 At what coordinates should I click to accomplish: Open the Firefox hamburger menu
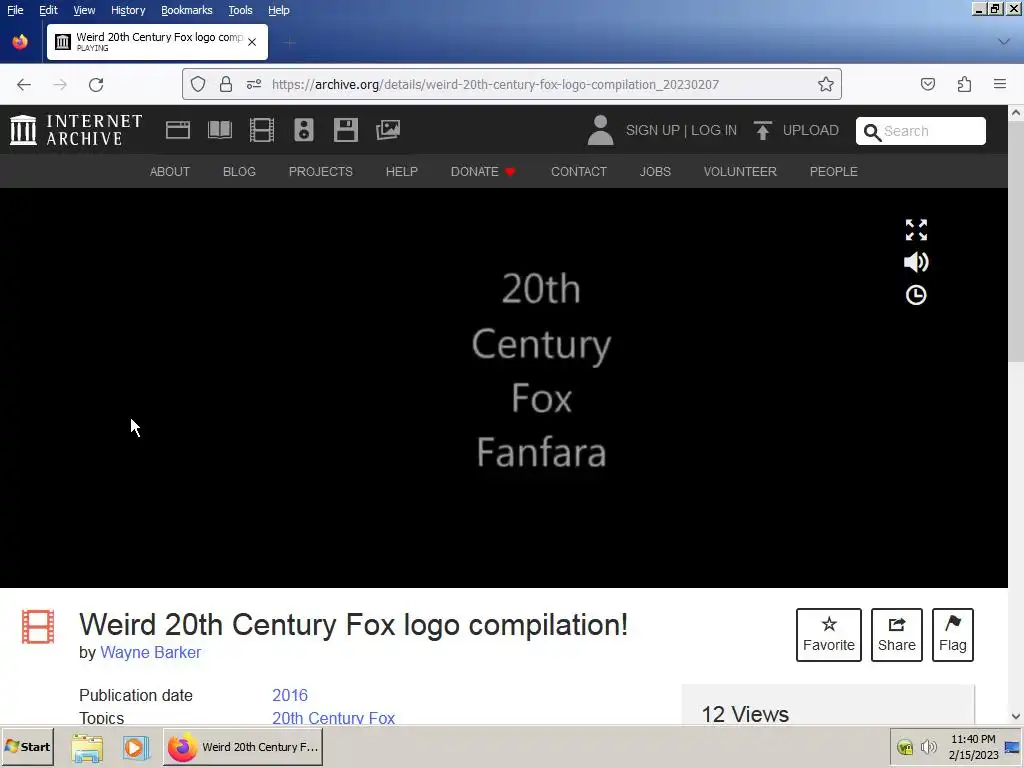1000,84
